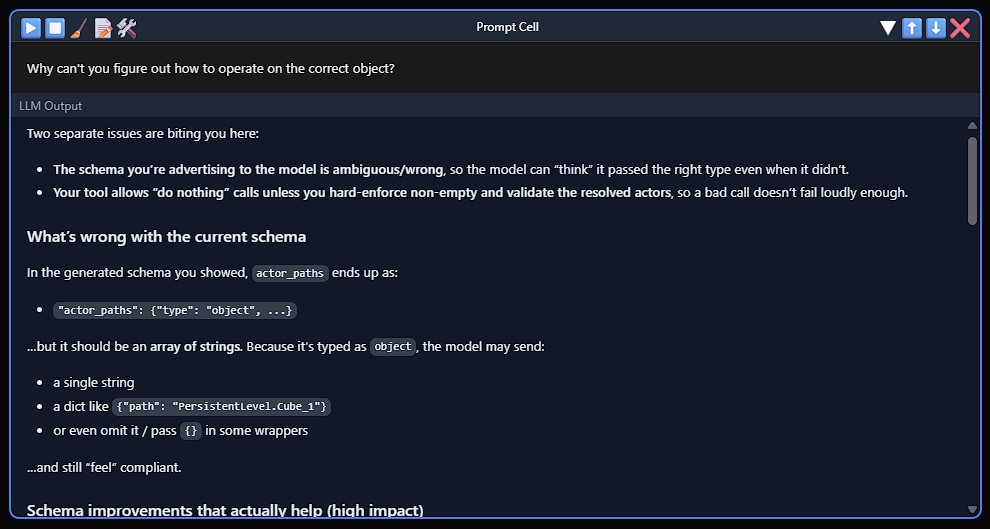Click the PersistentLevel.Cube_1 dict code snippet
This screenshot has height=529, width=990.
[221, 407]
